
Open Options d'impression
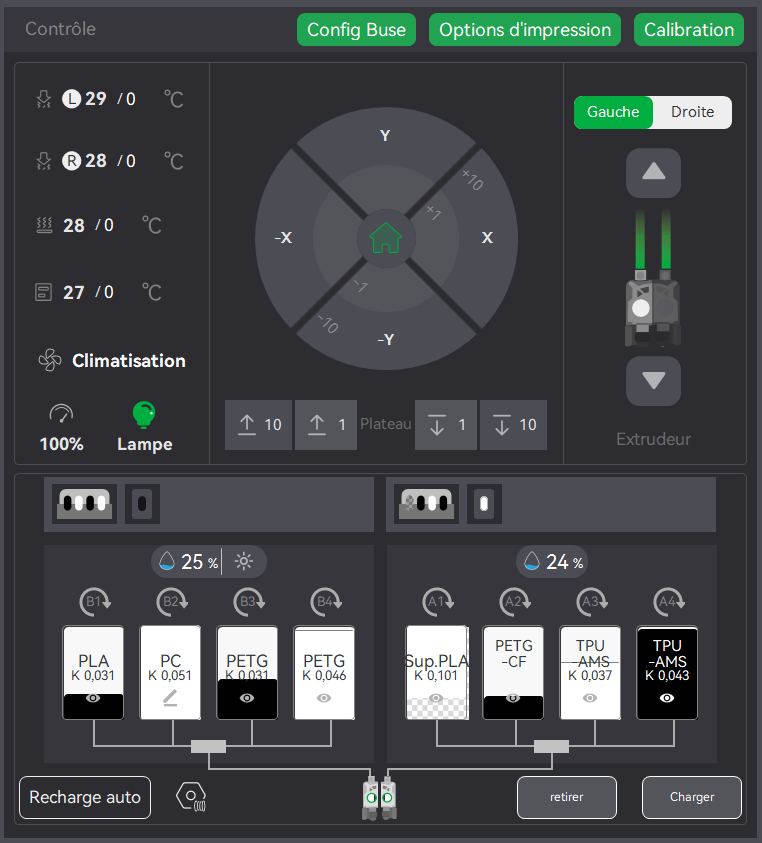tap(525, 30)
